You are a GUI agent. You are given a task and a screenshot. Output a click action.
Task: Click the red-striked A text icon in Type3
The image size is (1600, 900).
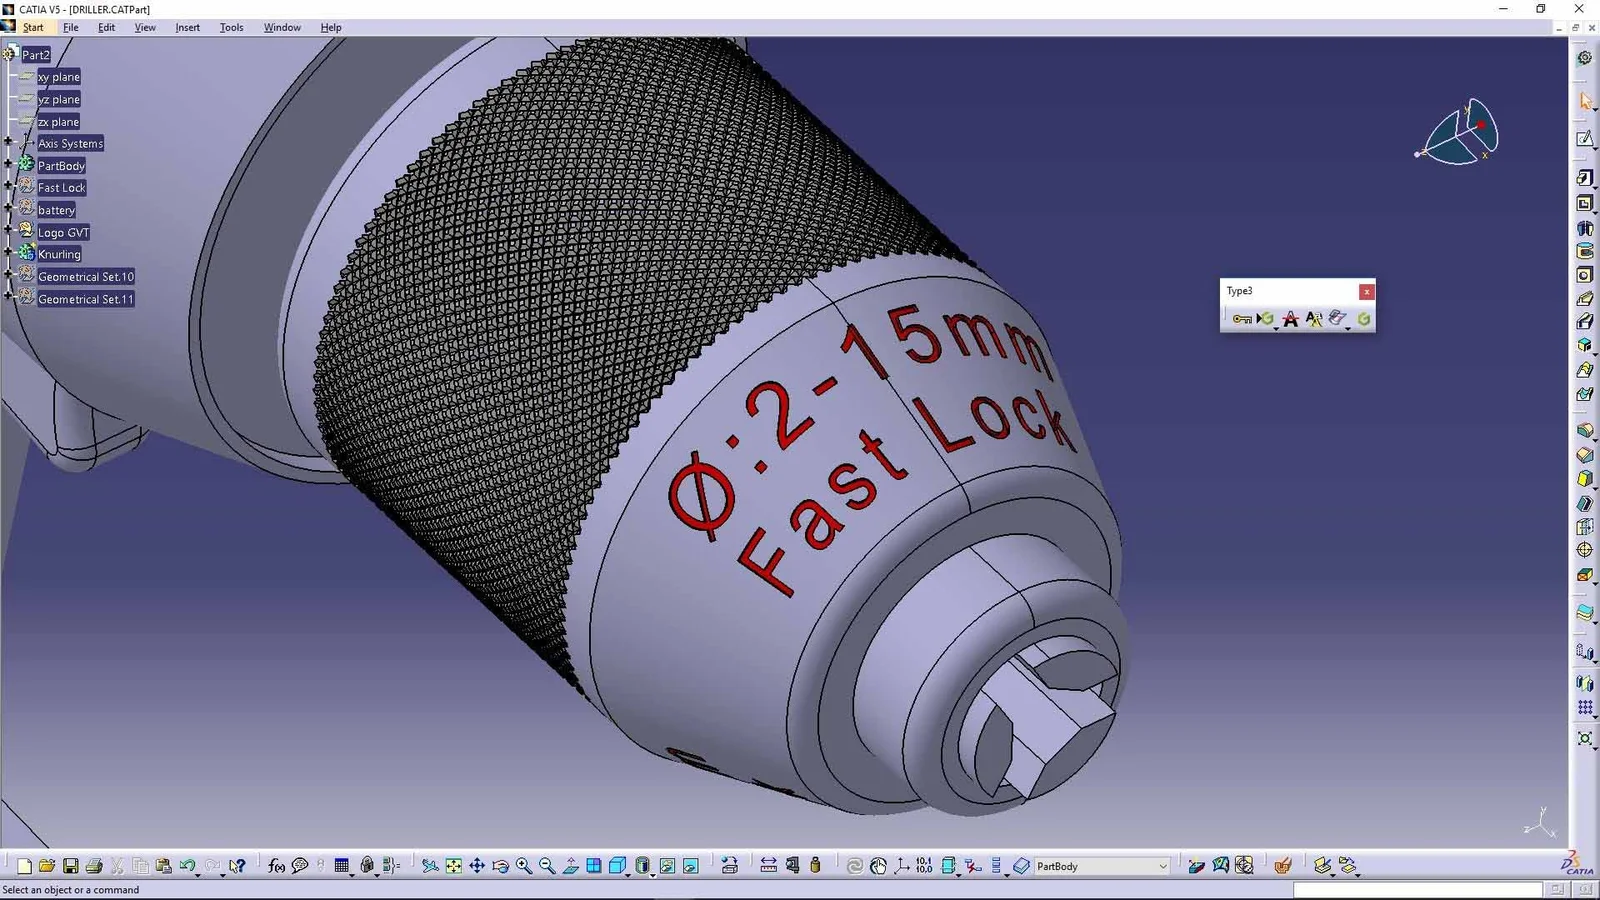point(1290,319)
